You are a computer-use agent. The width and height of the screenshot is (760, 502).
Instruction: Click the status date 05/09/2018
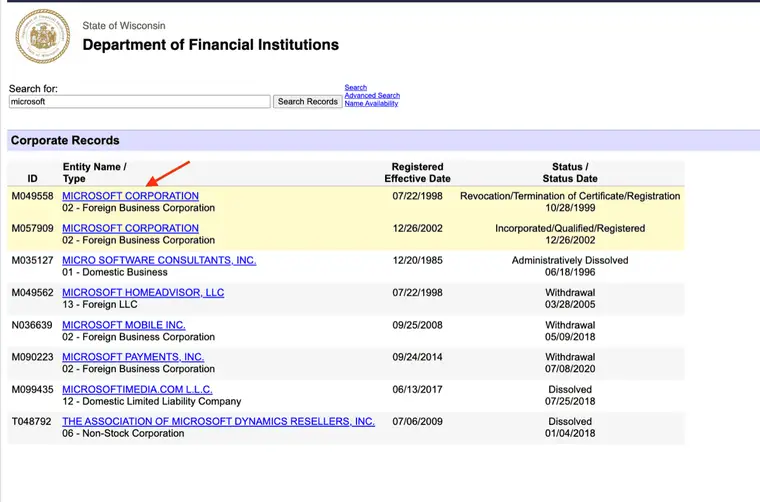(x=570, y=337)
